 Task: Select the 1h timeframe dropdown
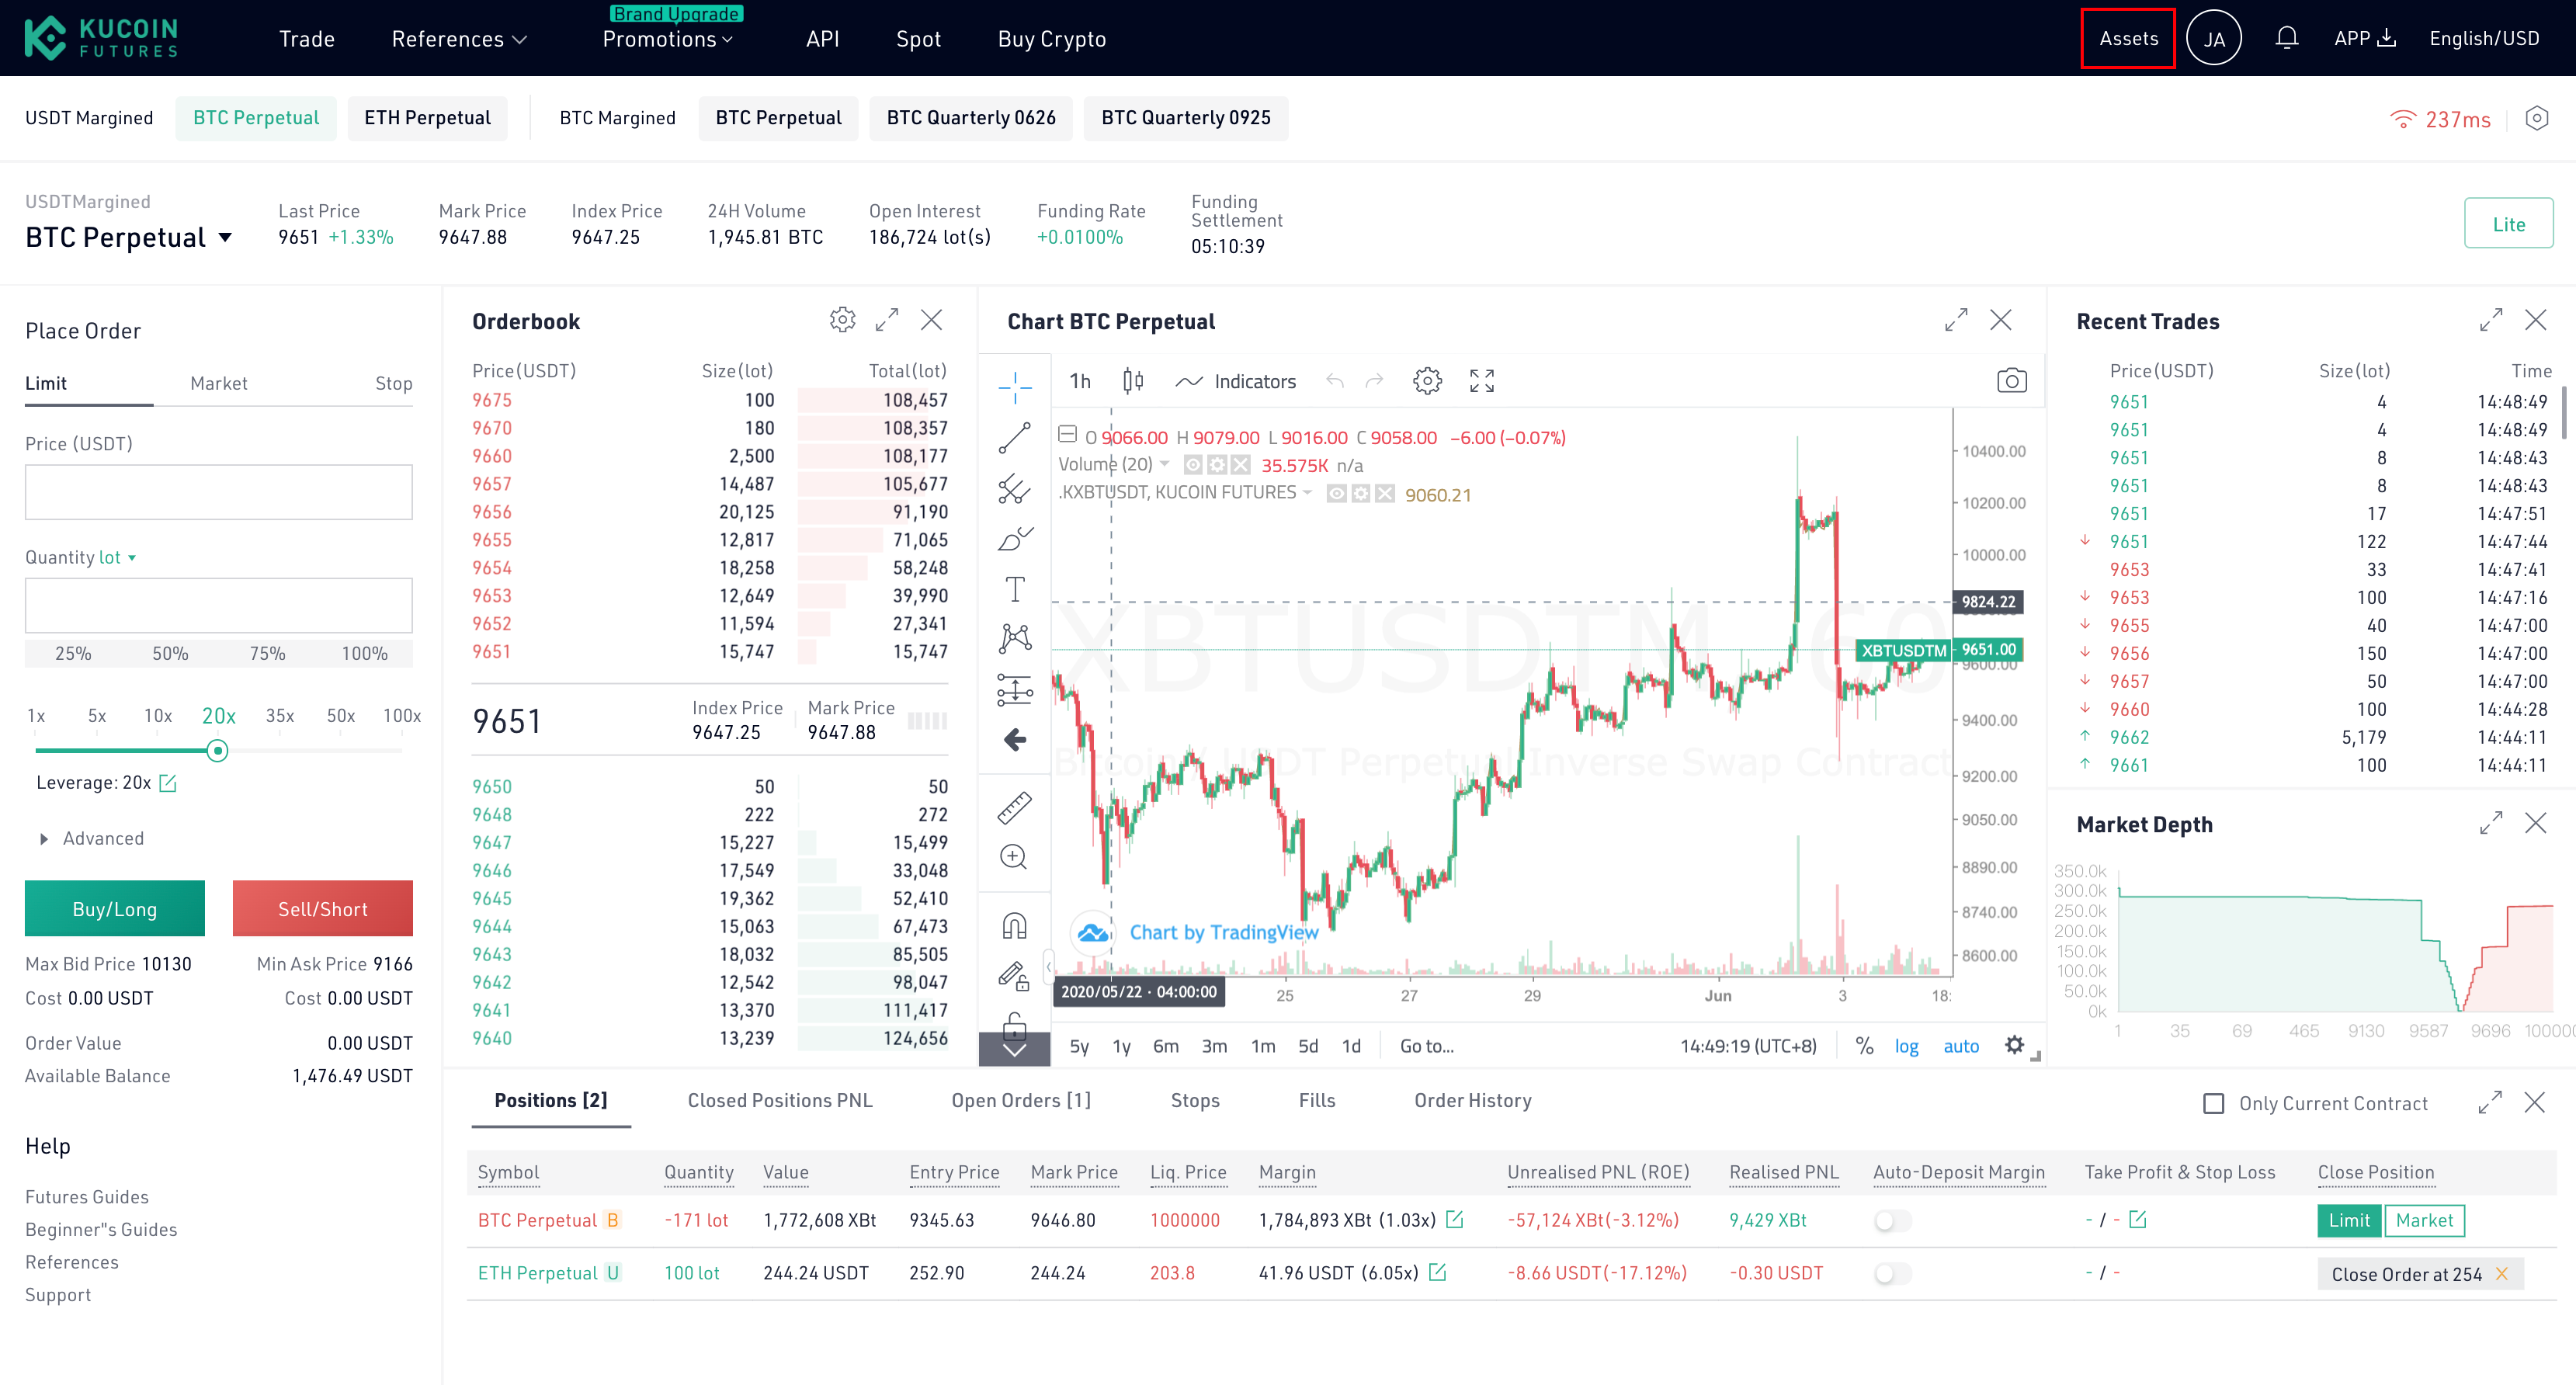pyautogui.click(x=1081, y=380)
